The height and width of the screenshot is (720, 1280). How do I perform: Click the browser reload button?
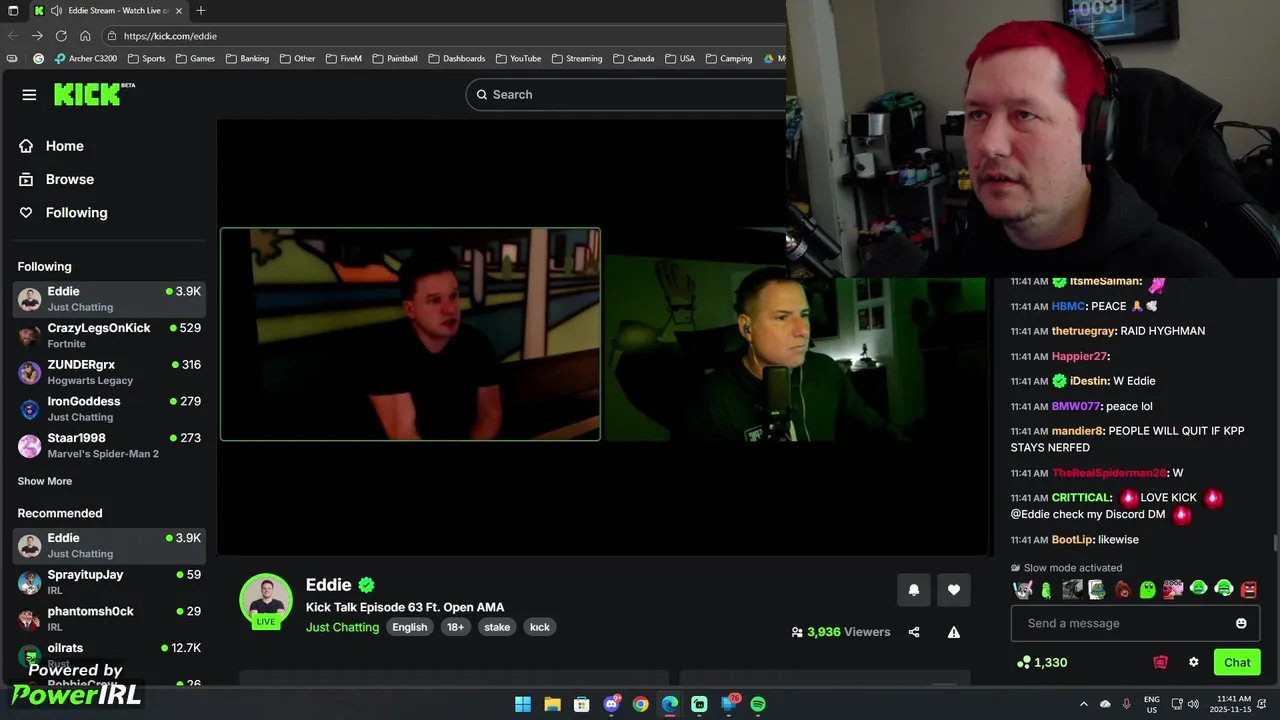click(61, 36)
